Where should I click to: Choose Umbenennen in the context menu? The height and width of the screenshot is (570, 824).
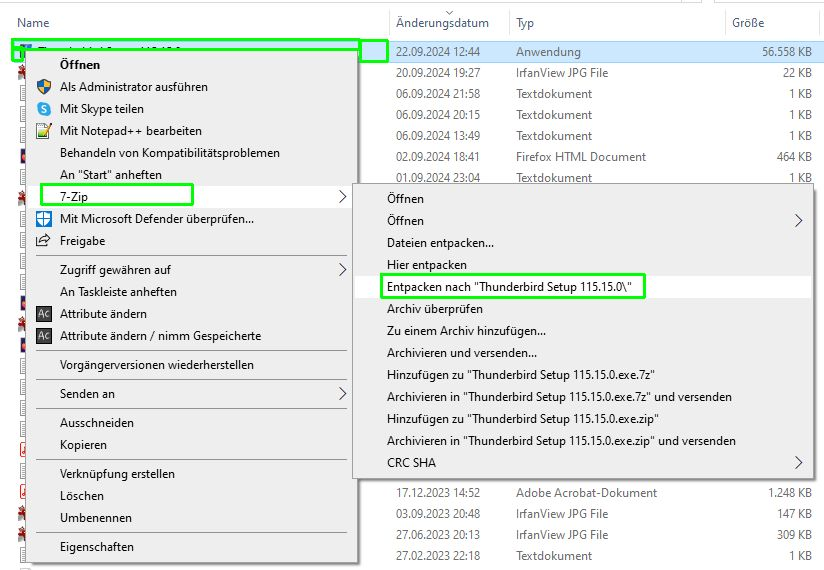96,518
